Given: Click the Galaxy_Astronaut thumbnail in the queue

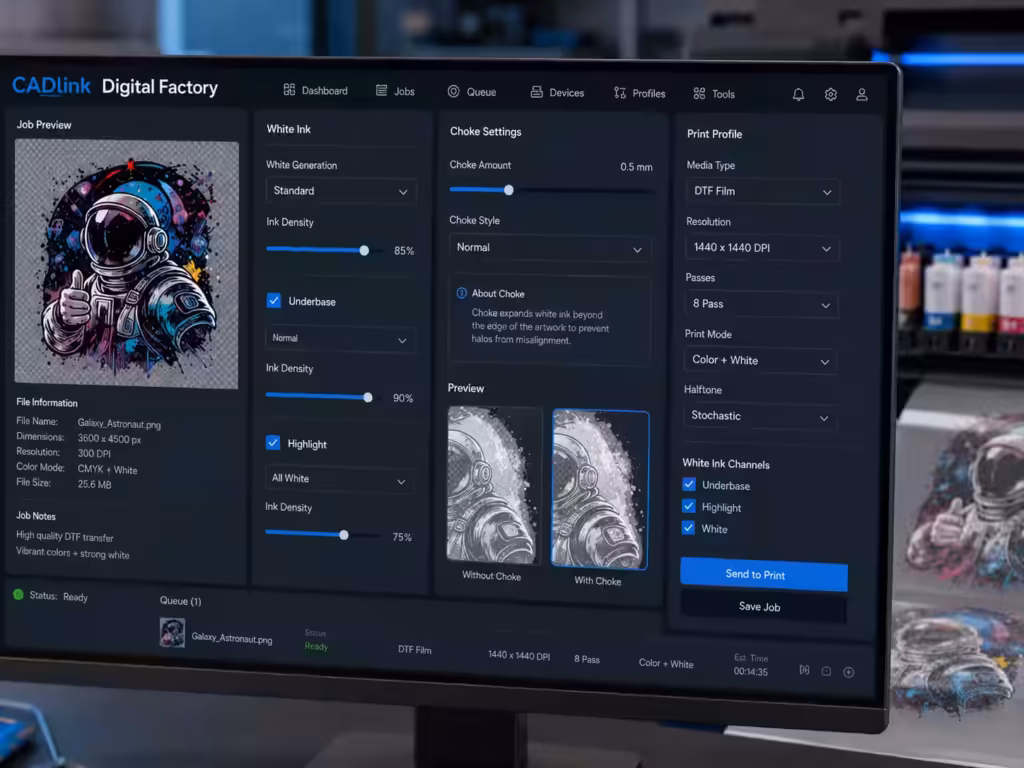Looking at the screenshot, I should click(x=172, y=633).
